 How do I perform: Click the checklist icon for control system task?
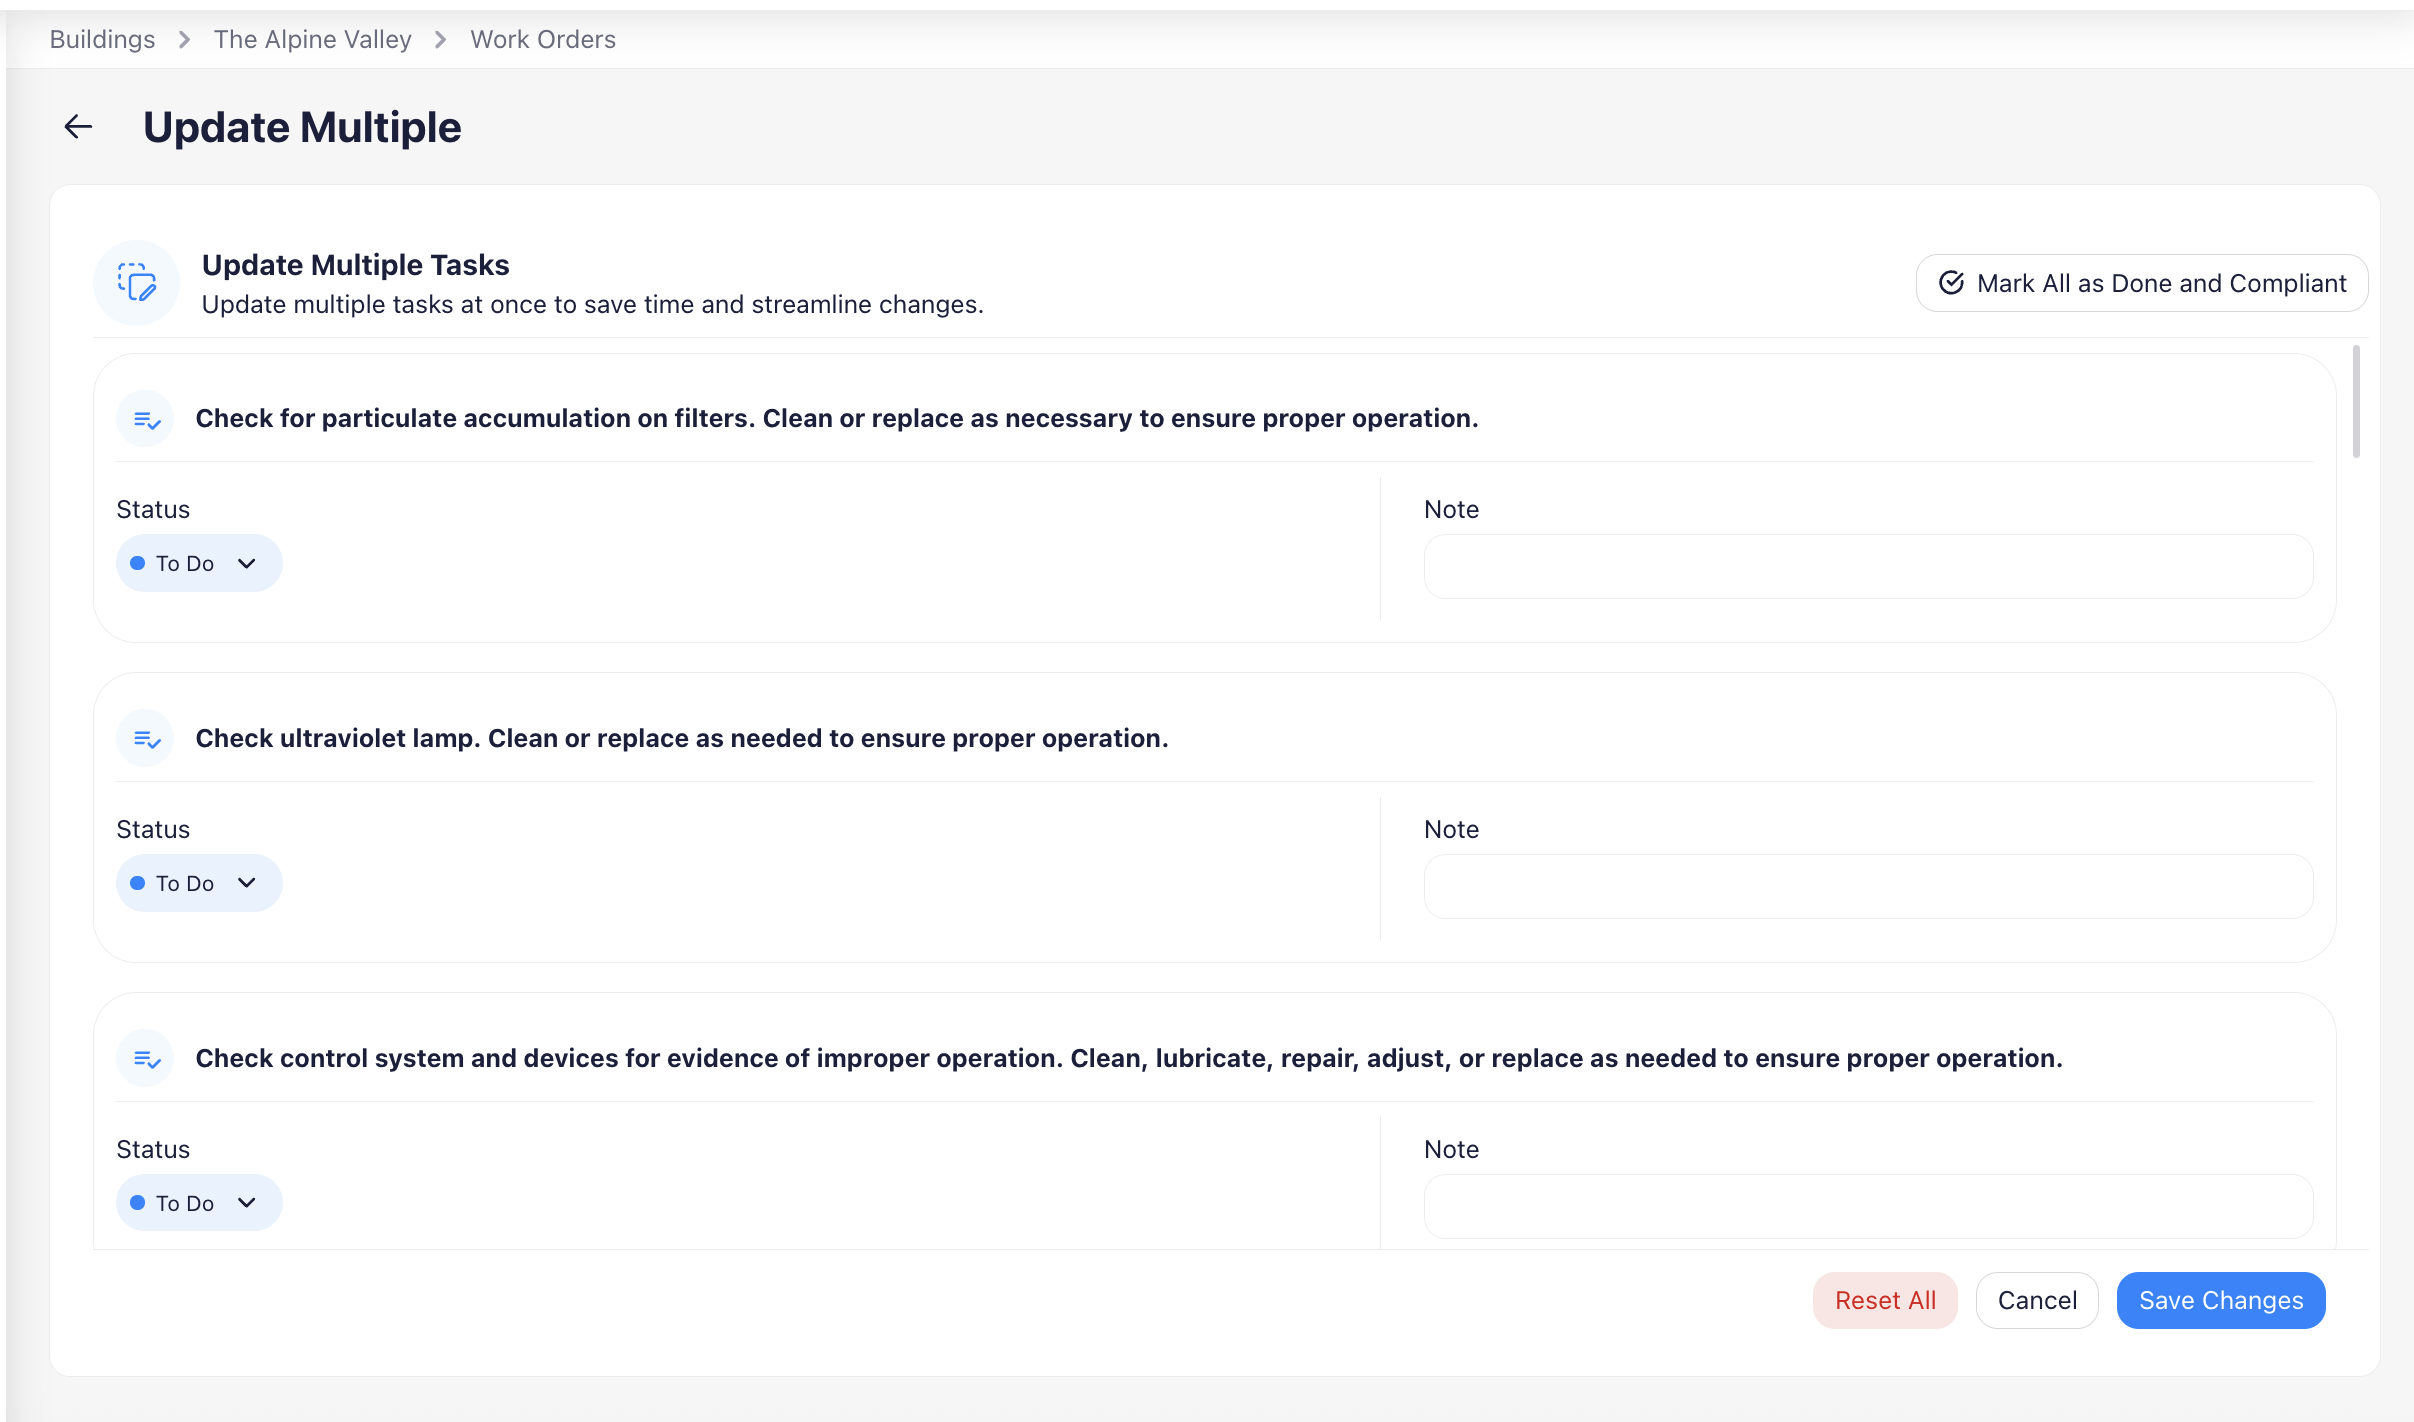146,1059
